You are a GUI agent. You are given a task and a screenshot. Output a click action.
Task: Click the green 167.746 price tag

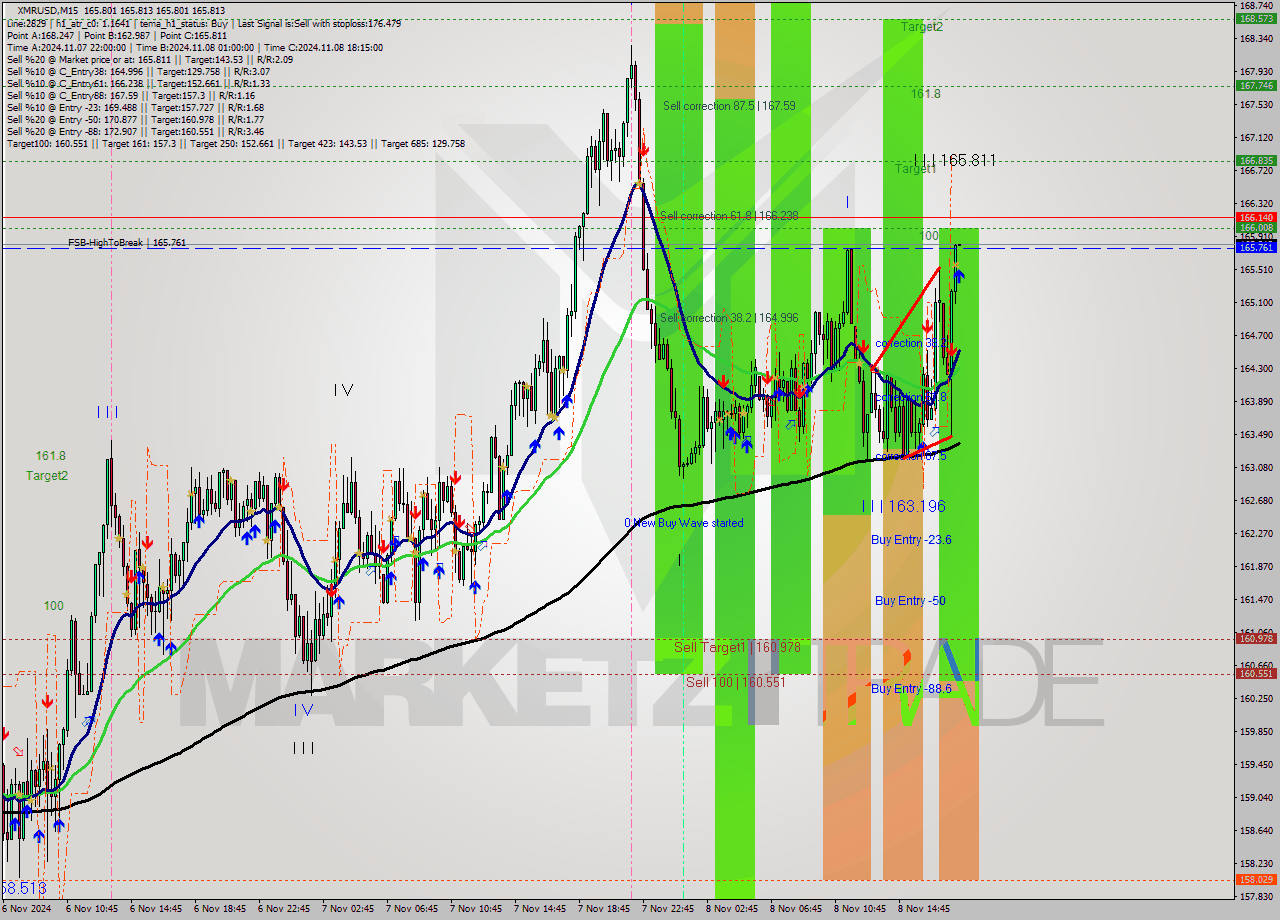[1256, 85]
